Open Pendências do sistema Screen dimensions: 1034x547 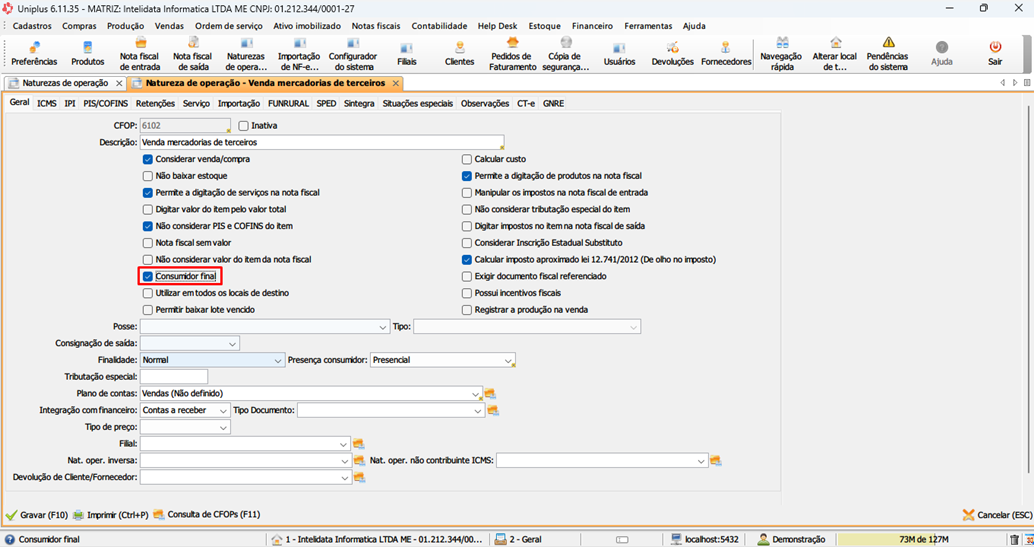pos(888,54)
